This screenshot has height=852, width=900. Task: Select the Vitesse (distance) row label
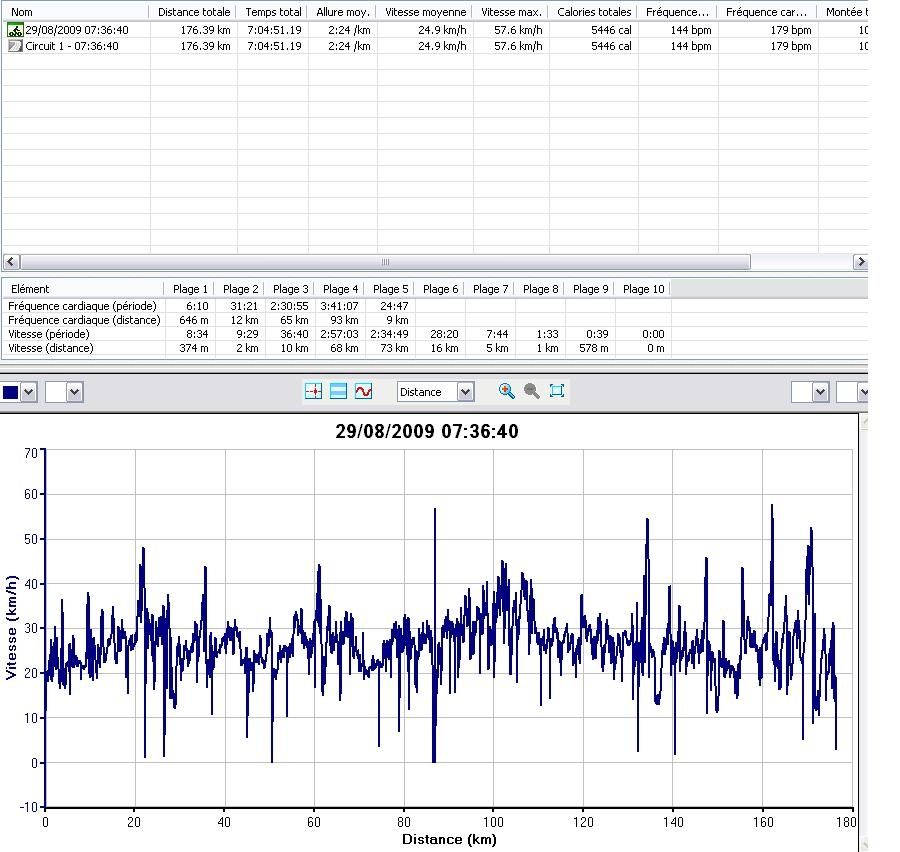51,348
